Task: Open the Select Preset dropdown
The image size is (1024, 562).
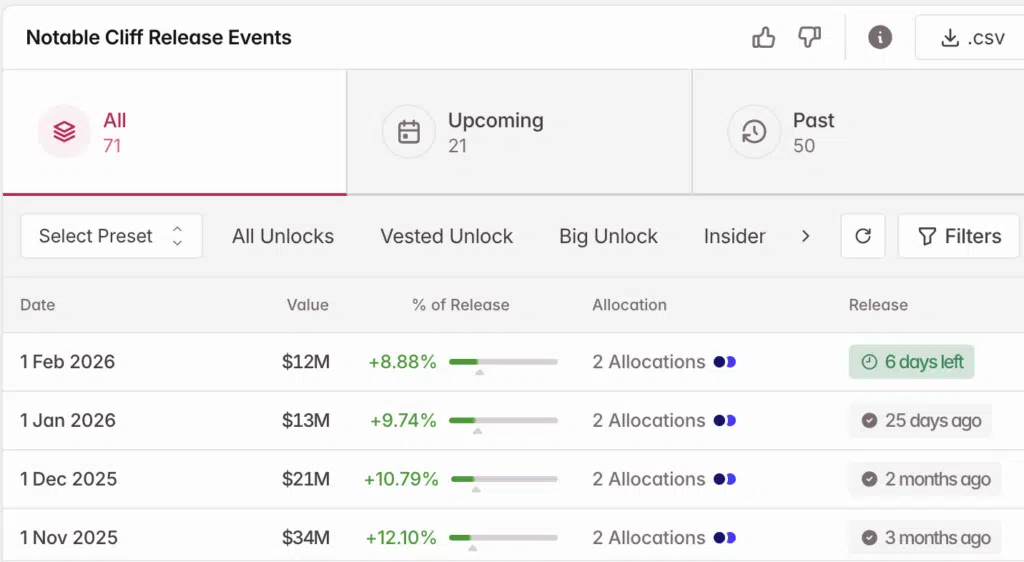Action: click(x=111, y=236)
